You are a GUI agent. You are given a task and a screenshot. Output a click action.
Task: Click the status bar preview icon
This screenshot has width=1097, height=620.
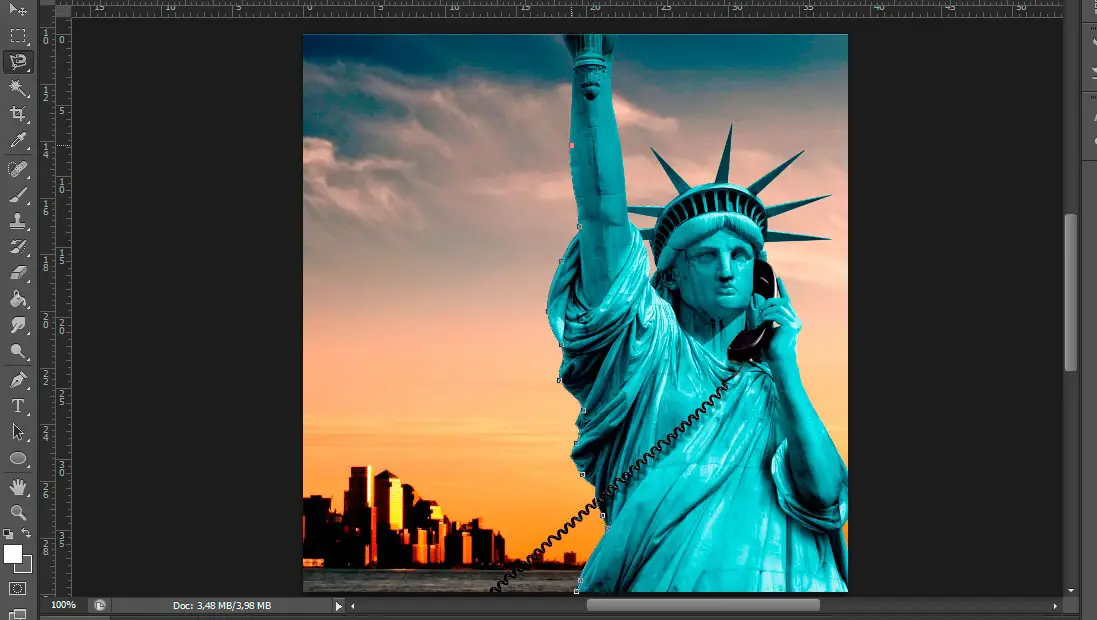100,605
